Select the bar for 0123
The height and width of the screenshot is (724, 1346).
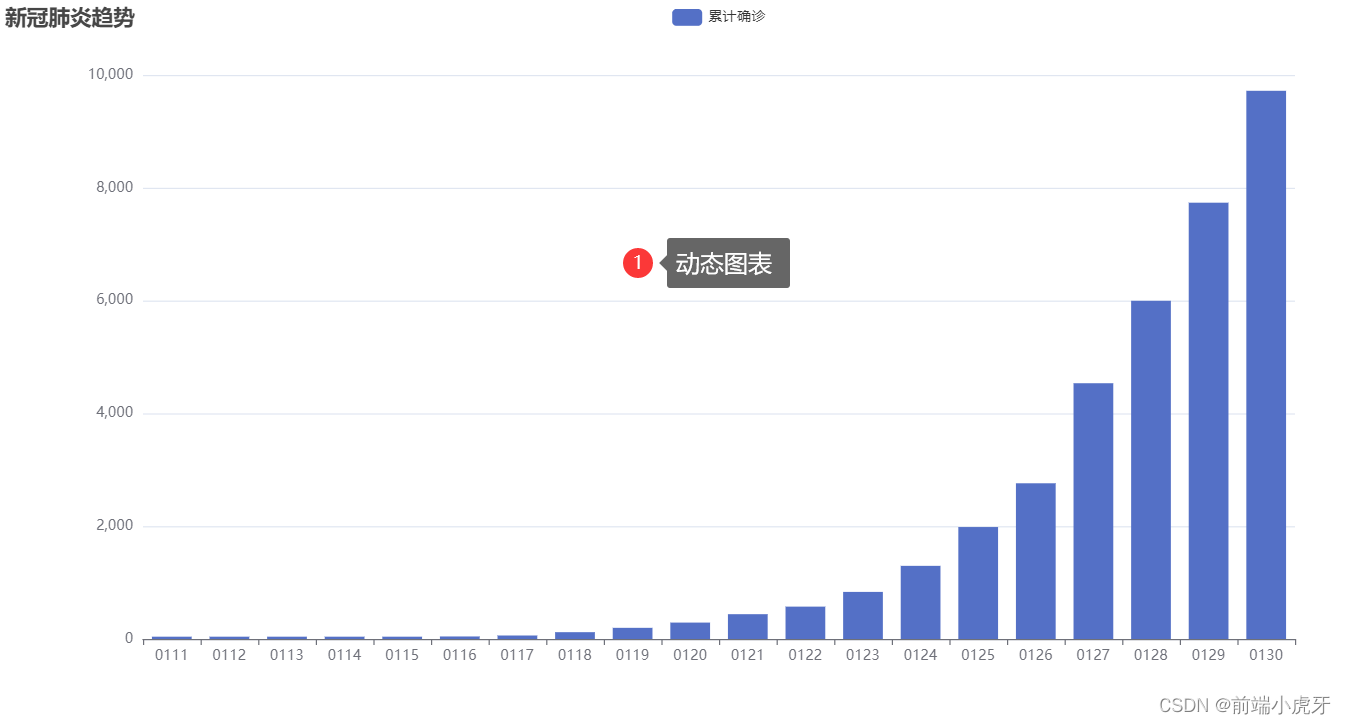point(863,615)
